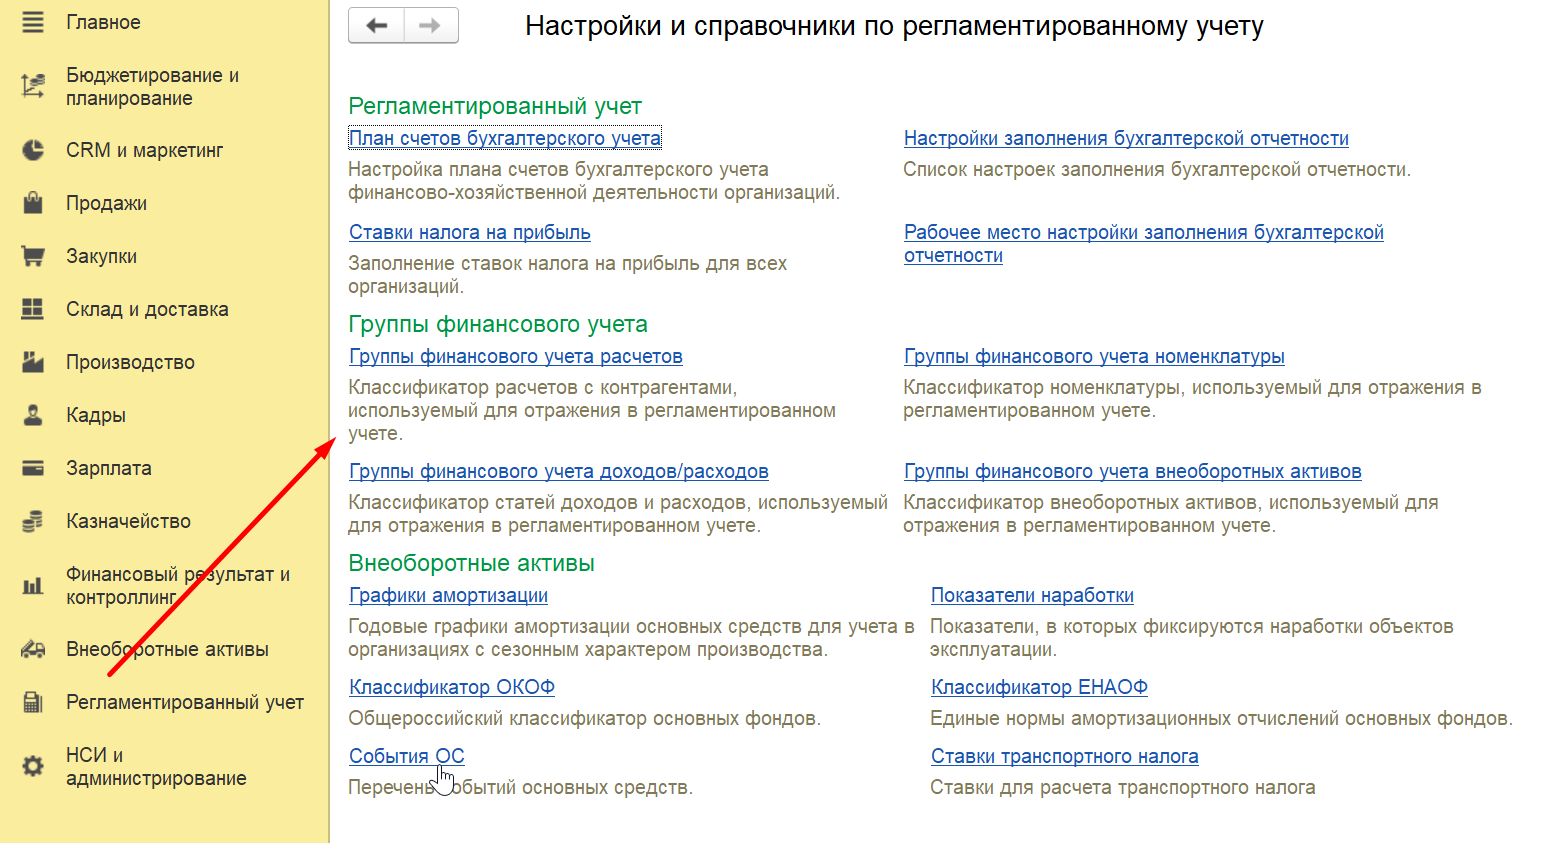The width and height of the screenshot is (1552, 843).
Task: Click description Классификатор статей доходов и расходов
Action: pyautogui.click(x=618, y=514)
